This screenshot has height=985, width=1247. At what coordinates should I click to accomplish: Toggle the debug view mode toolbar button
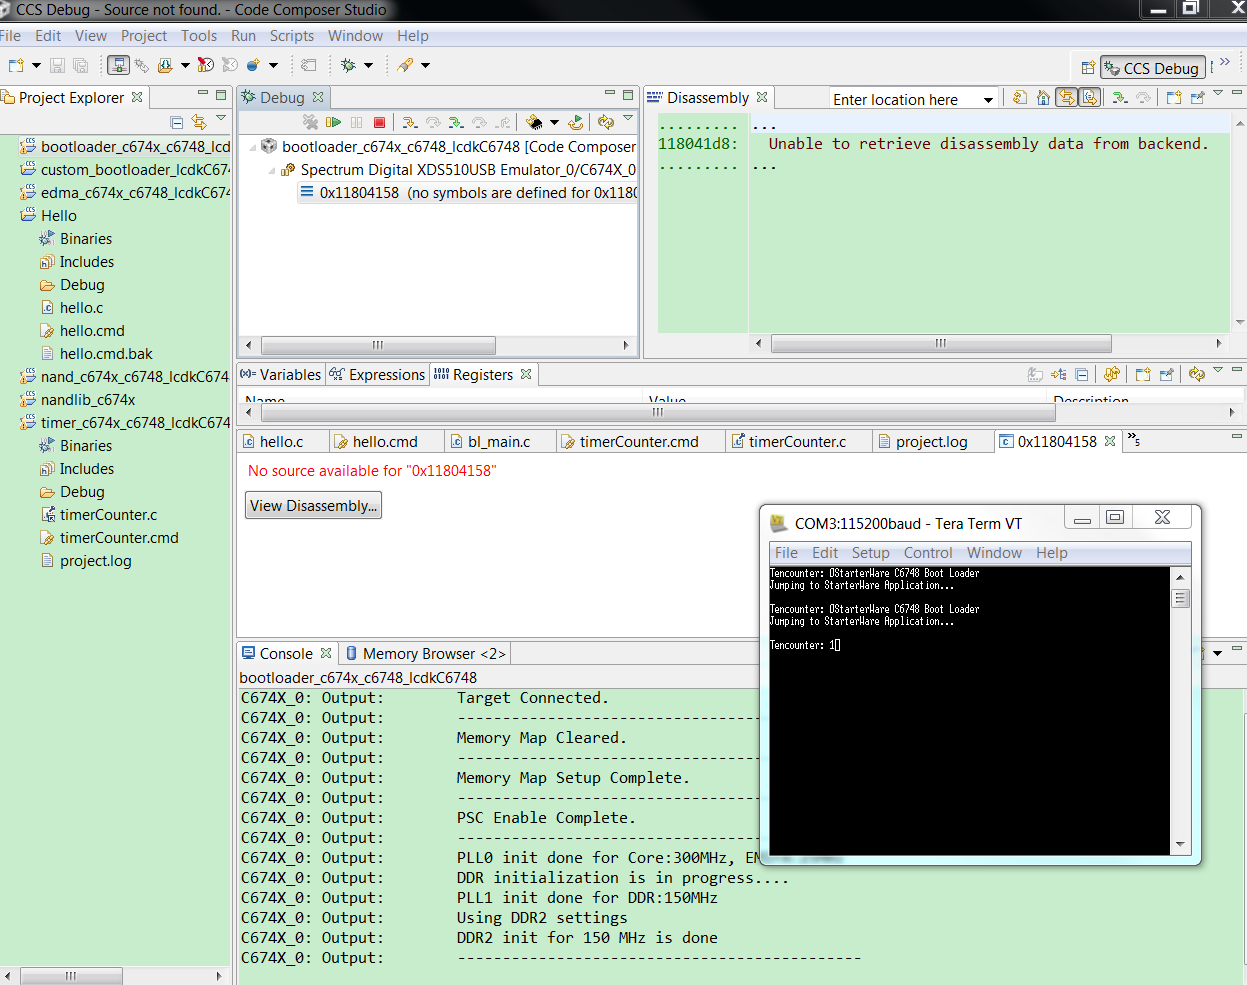coord(119,65)
